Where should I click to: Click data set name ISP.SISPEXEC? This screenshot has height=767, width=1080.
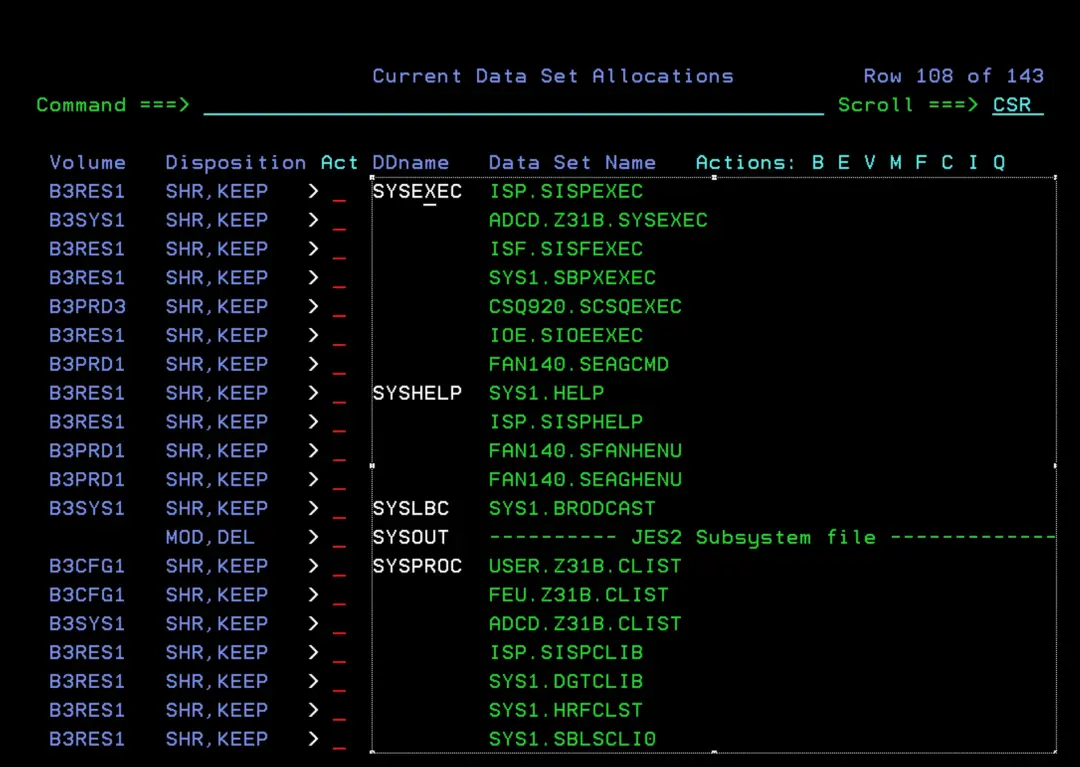click(565, 191)
